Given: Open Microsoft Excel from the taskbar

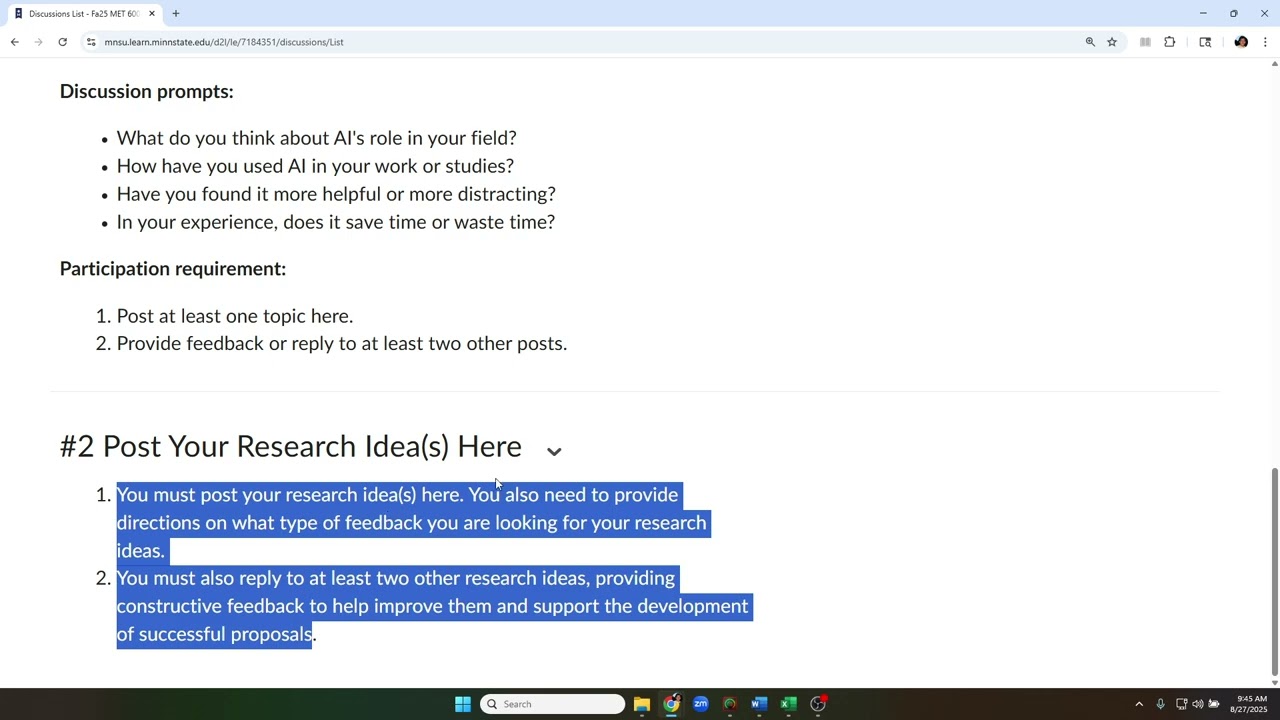Looking at the screenshot, I should click(789, 704).
